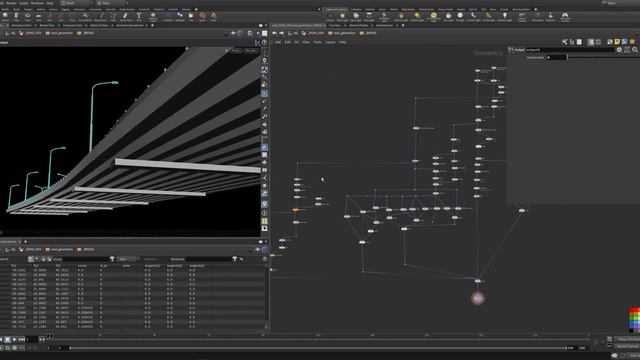Viewport: 640px width, 360px height.
Task: Click the yellow sticky note icon in network toolbar
Action: click(617, 42)
